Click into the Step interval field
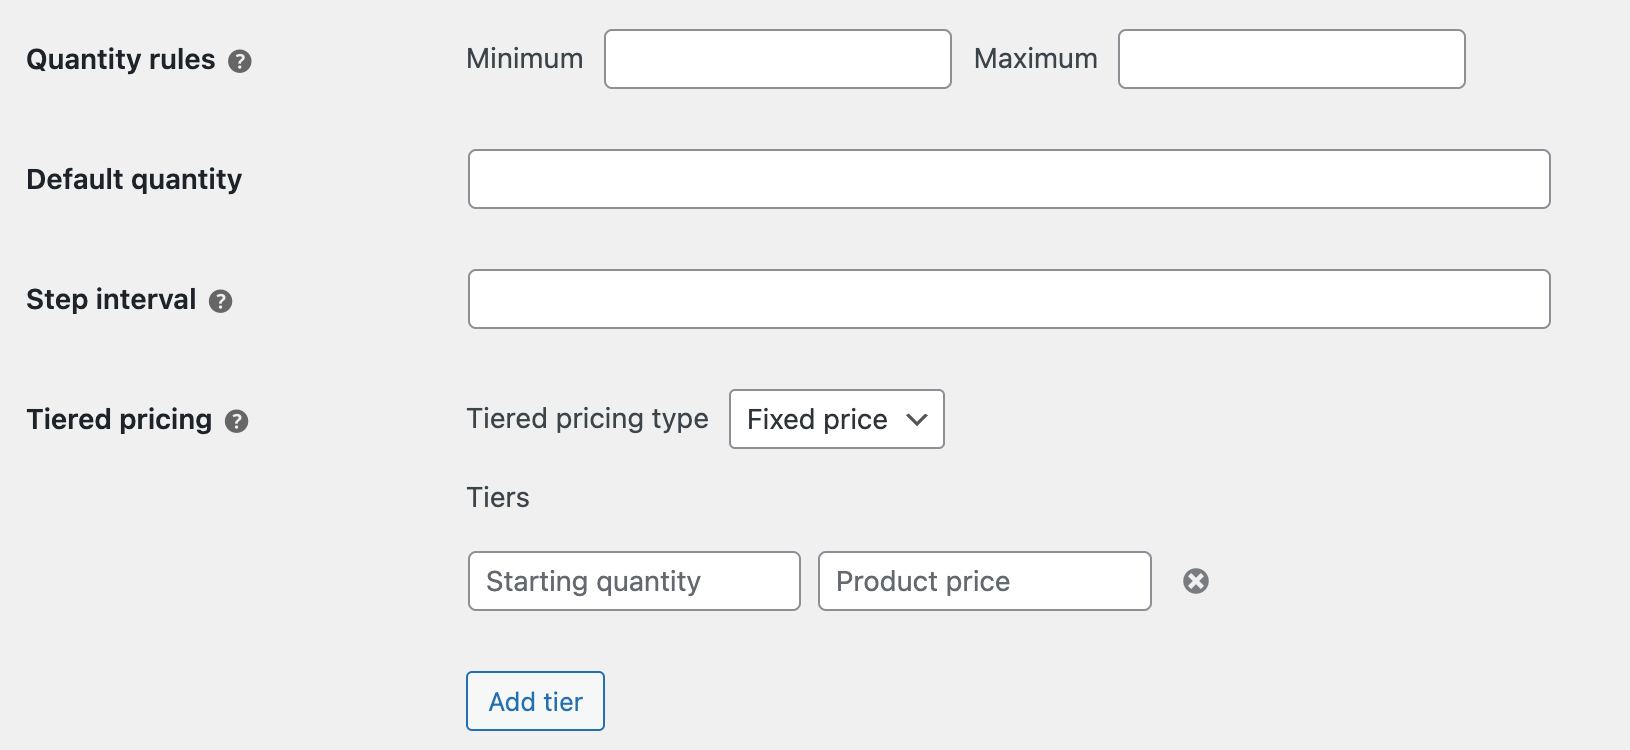 click(x=1009, y=299)
